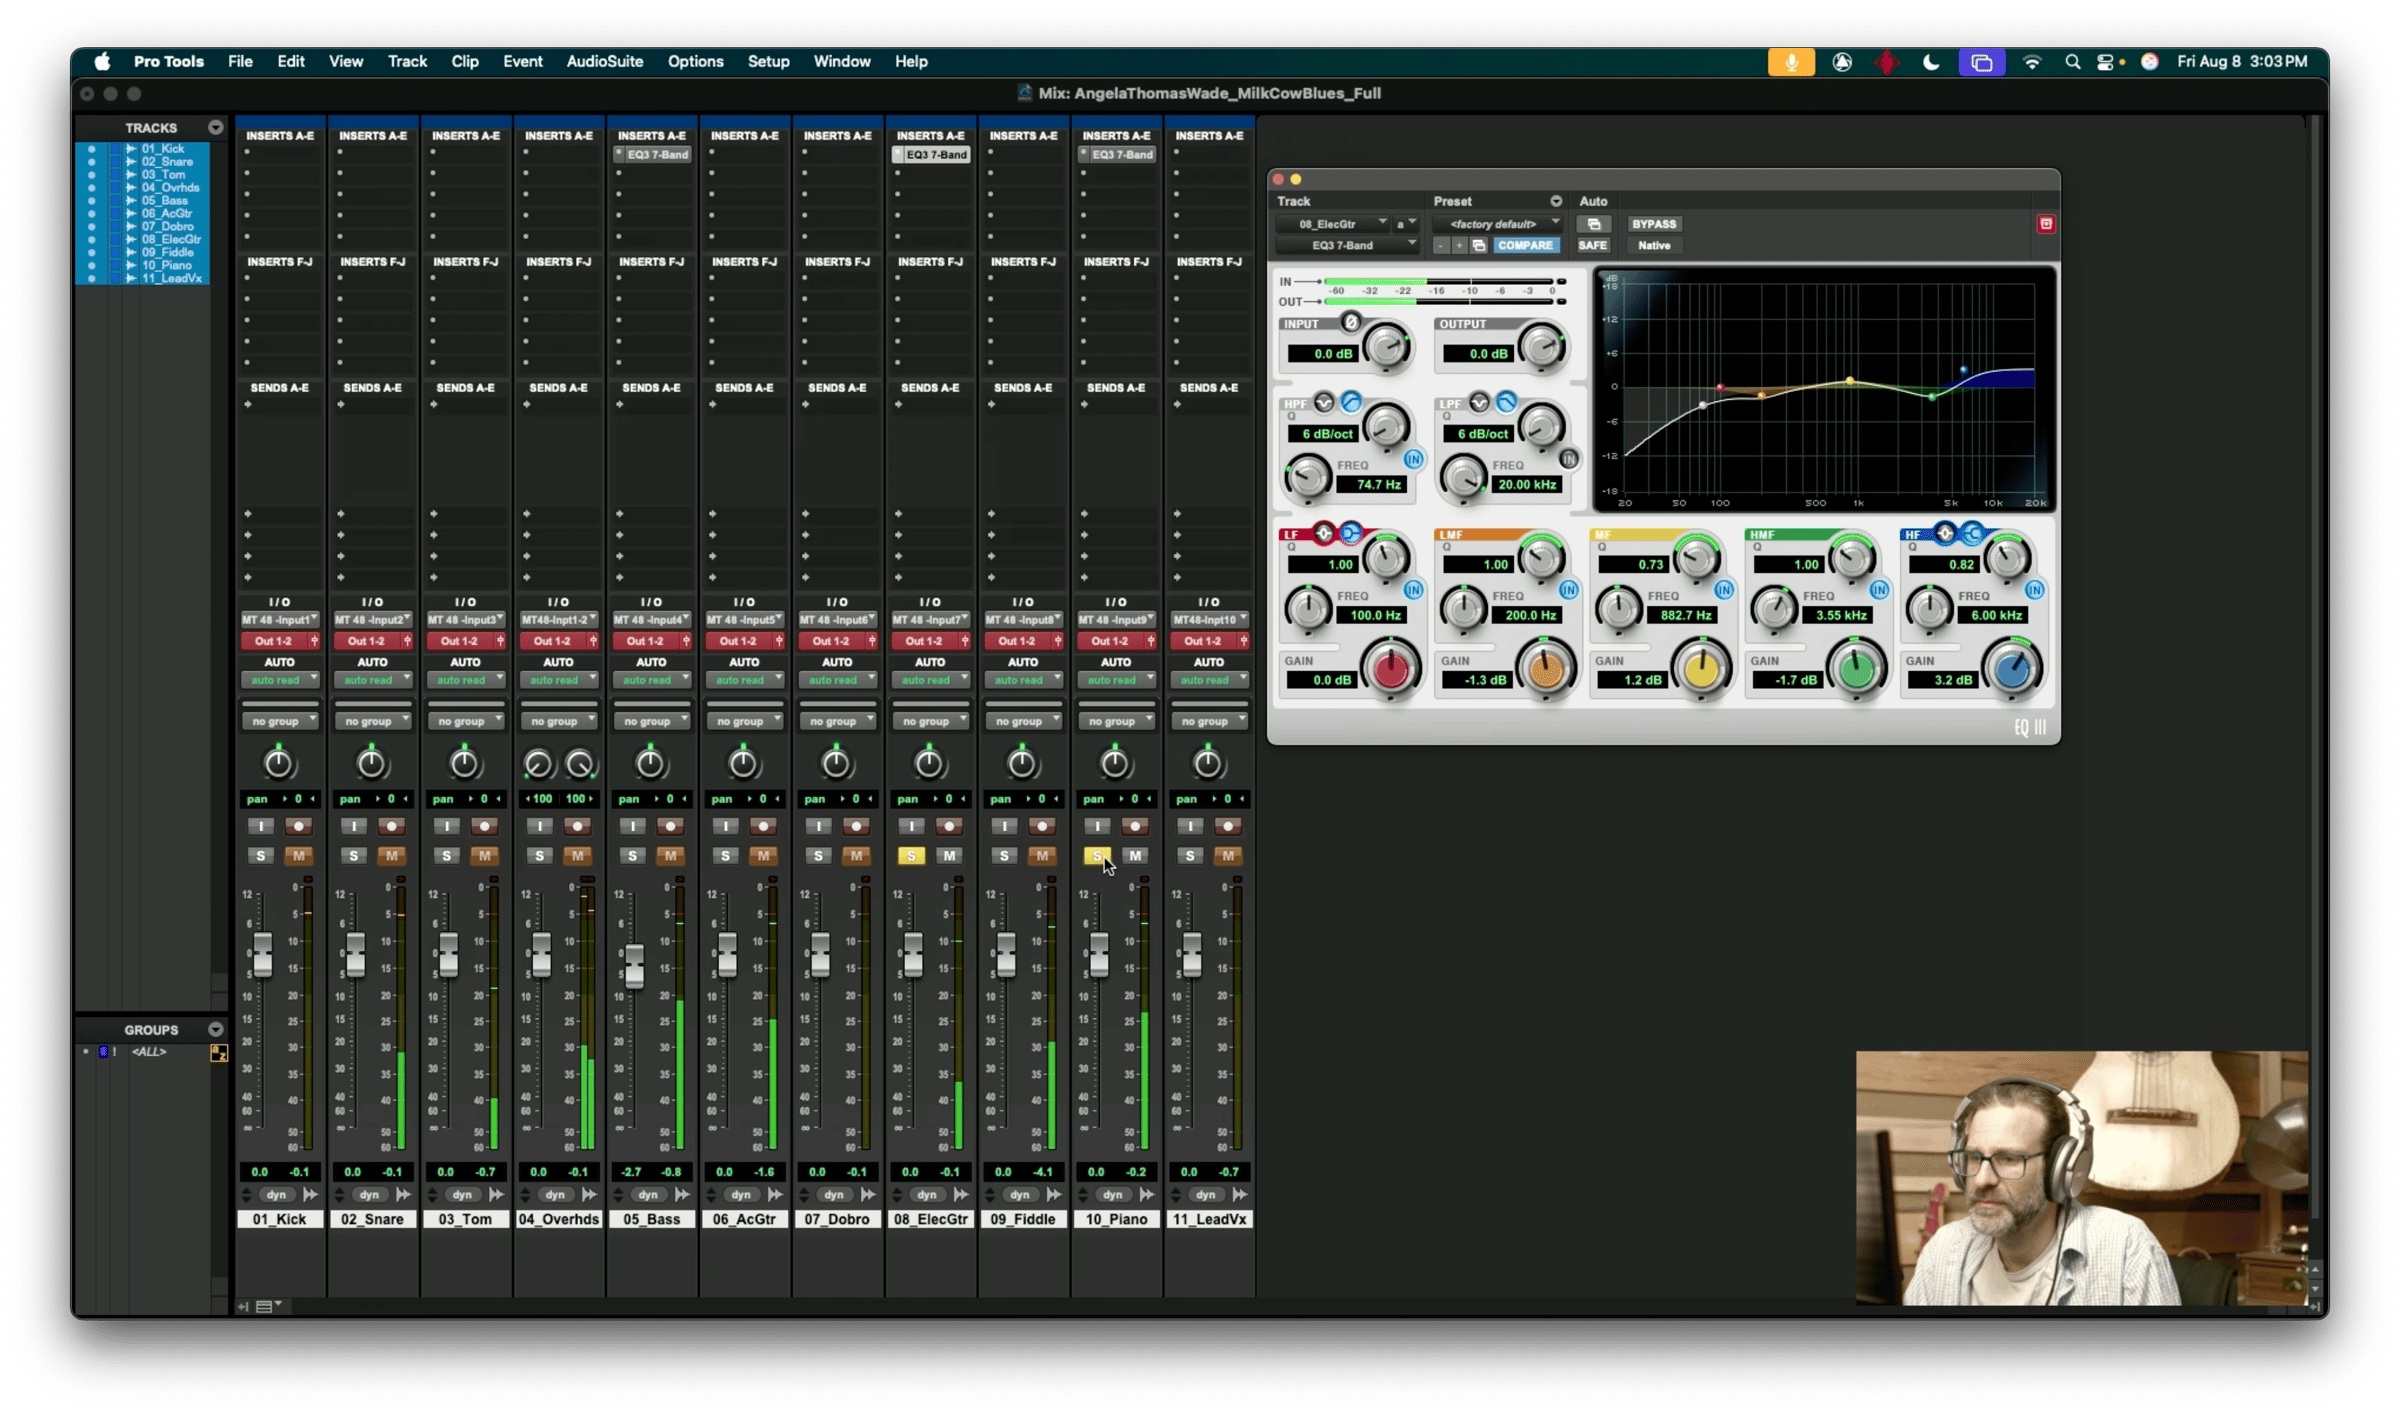Open the AudioSuite menu
This screenshot has width=2400, height=1413.
pyautogui.click(x=604, y=62)
